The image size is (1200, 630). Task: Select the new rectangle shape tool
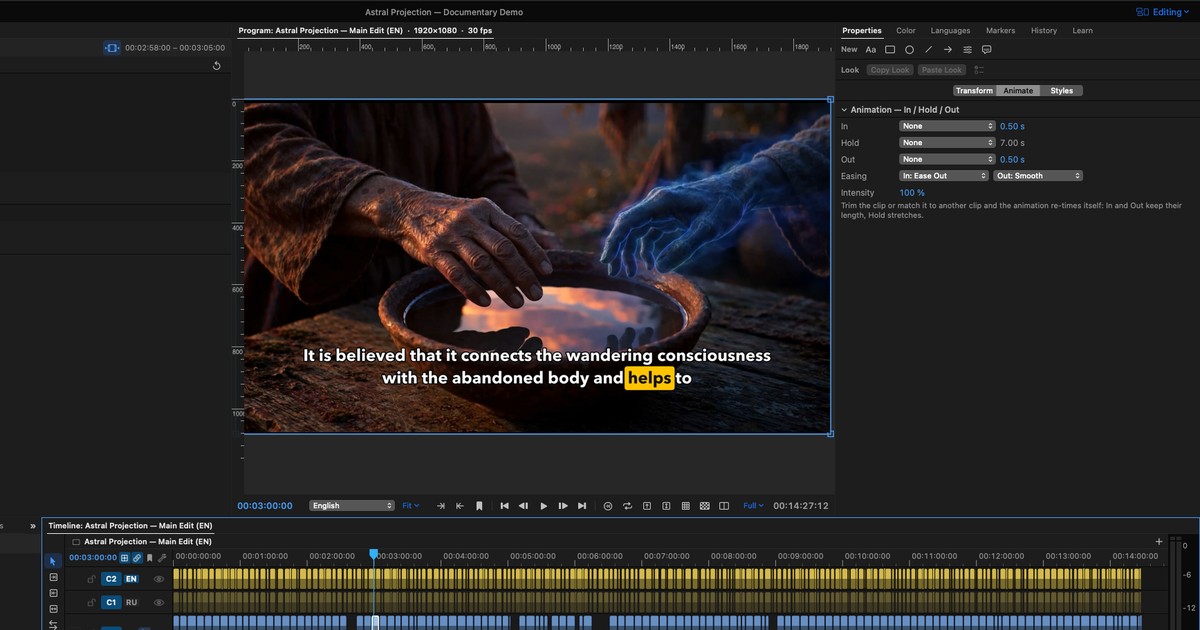[890, 49]
